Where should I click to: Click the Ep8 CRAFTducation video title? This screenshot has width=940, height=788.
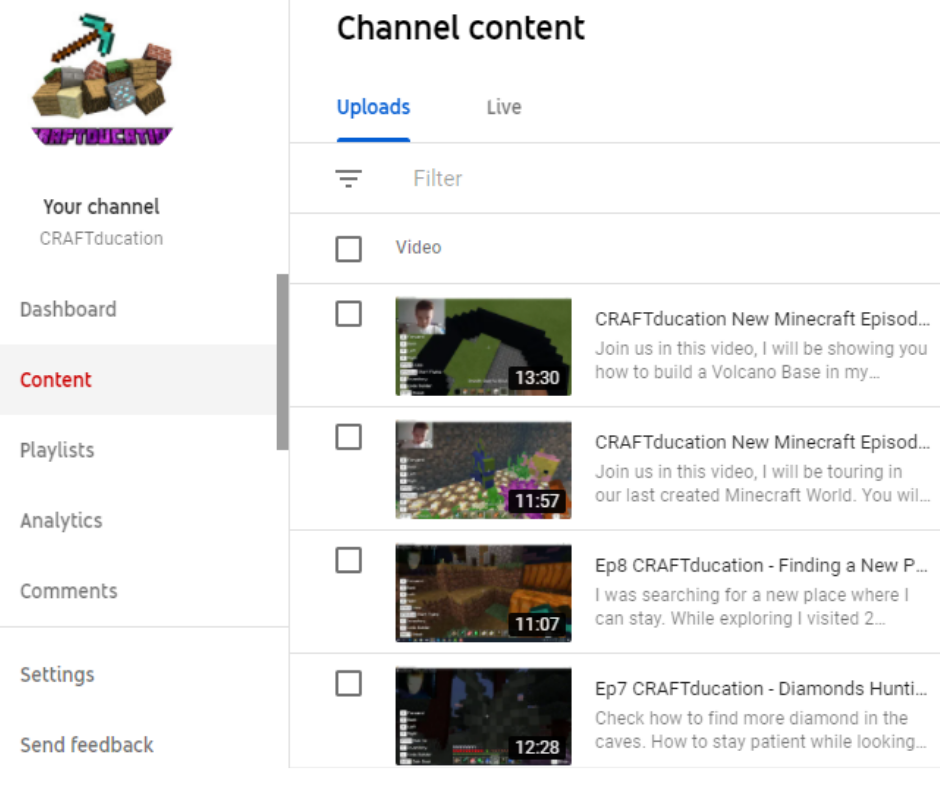pos(761,565)
